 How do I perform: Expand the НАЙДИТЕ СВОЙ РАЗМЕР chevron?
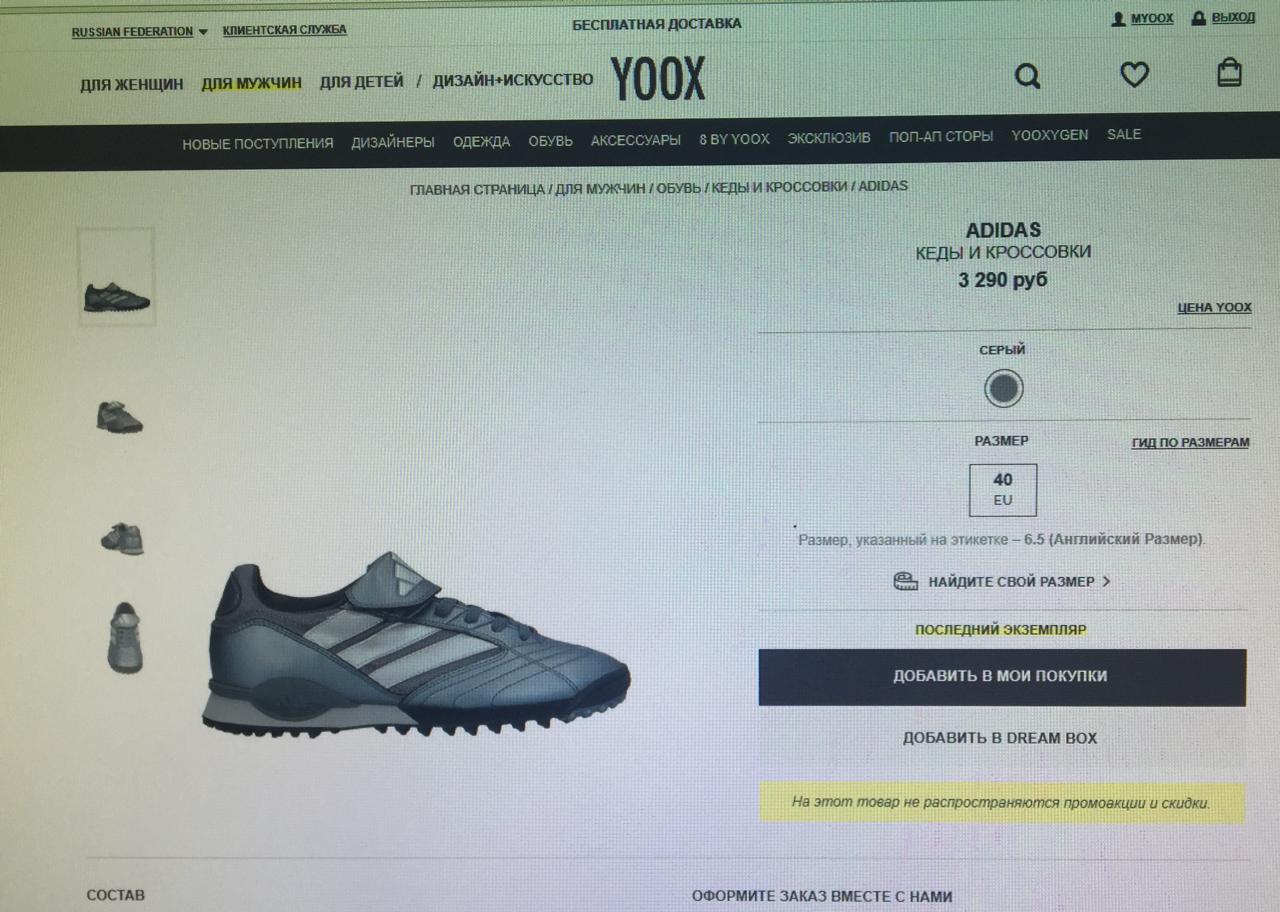(x=1106, y=581)
